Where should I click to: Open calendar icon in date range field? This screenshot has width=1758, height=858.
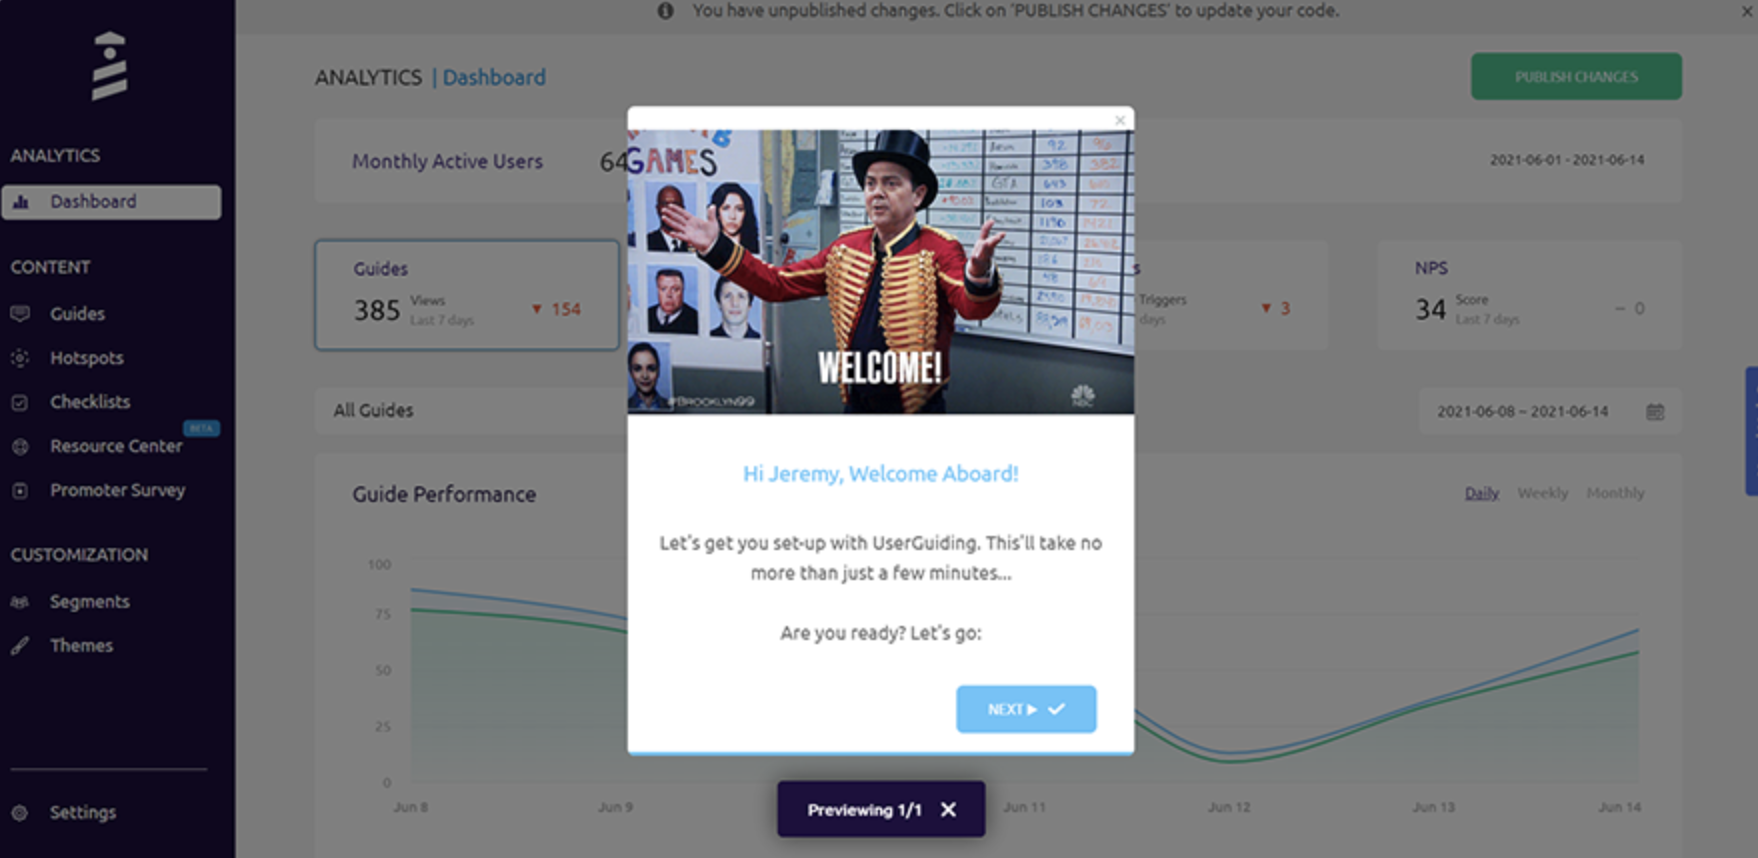pyautogui.click(x=1655, y=412)
